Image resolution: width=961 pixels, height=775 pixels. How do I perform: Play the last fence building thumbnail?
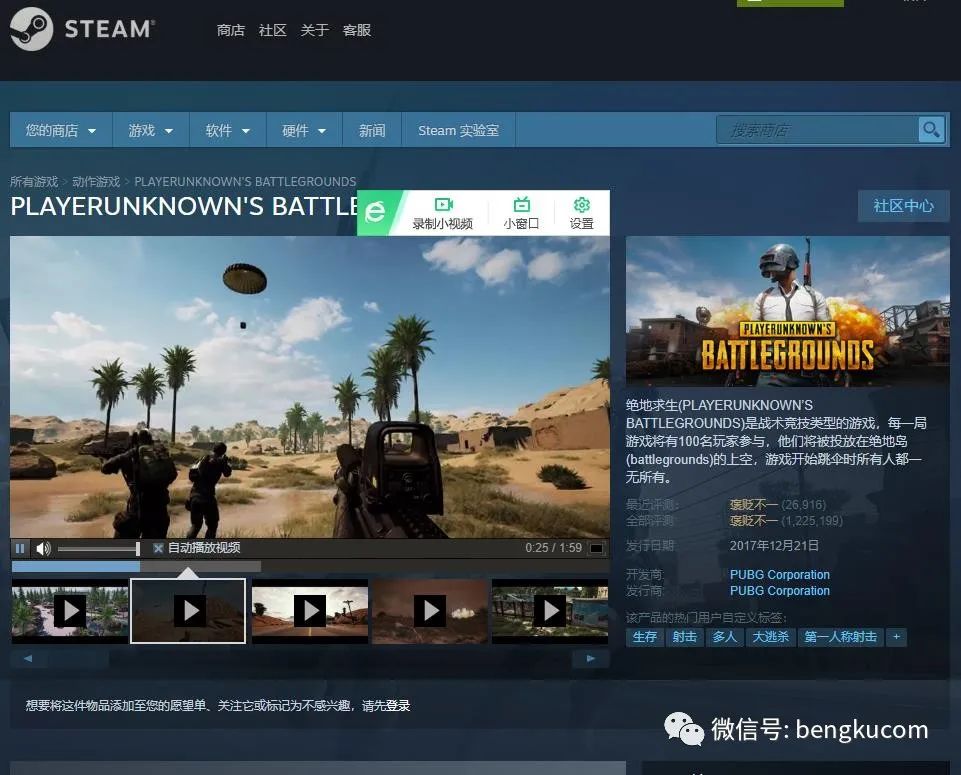tap(550, 611)
